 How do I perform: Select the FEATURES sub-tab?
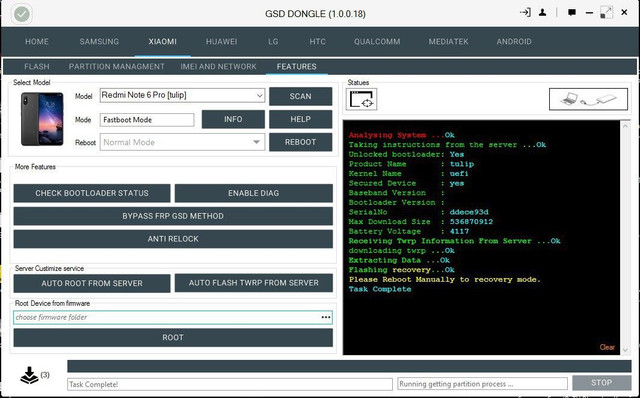[296, 67]
